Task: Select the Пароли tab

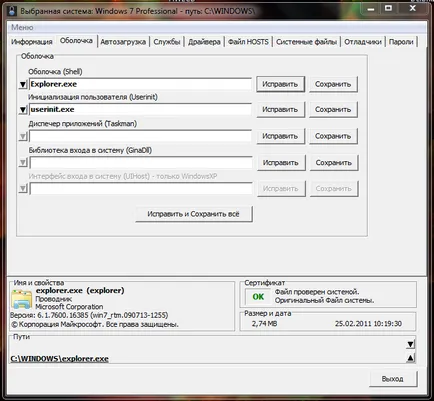Action: pyautogui.click(x=401, y=42)
